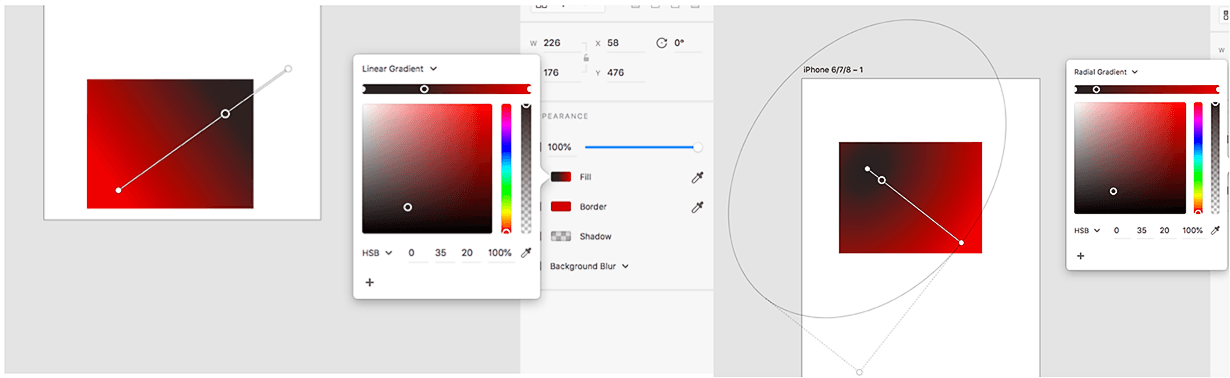The width and height of the screenshot is (1230, 378).
Task: Click radial gradient center handle on canvas
Action: point(867,169)
